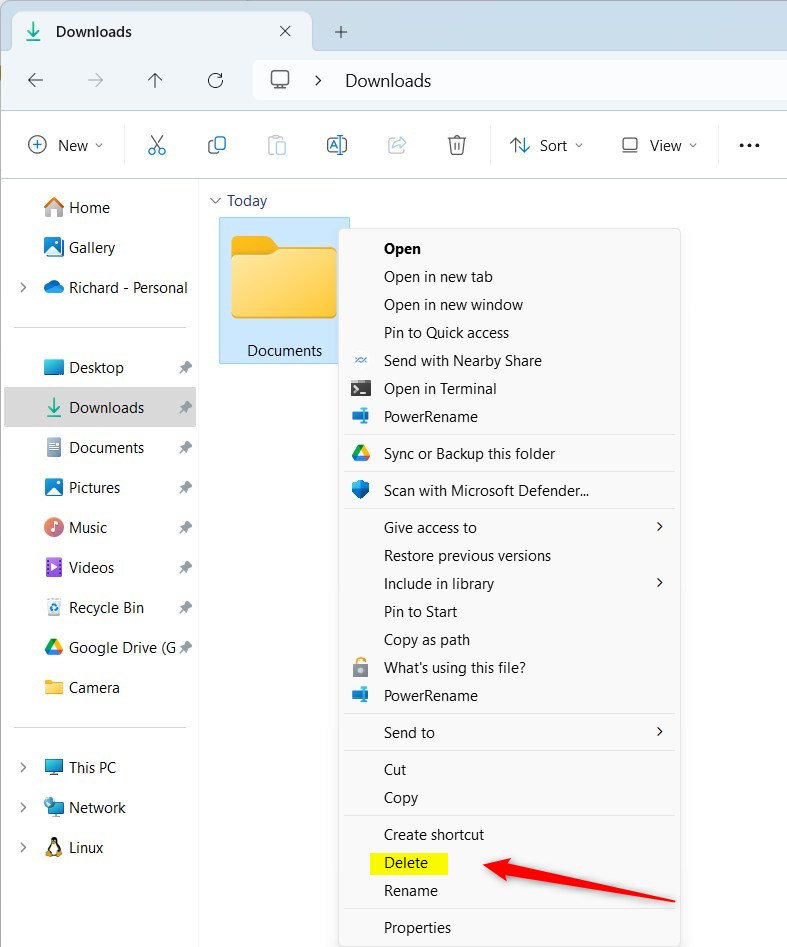
Task: Select Properties in the context menu
Action: tap(417, 928)
